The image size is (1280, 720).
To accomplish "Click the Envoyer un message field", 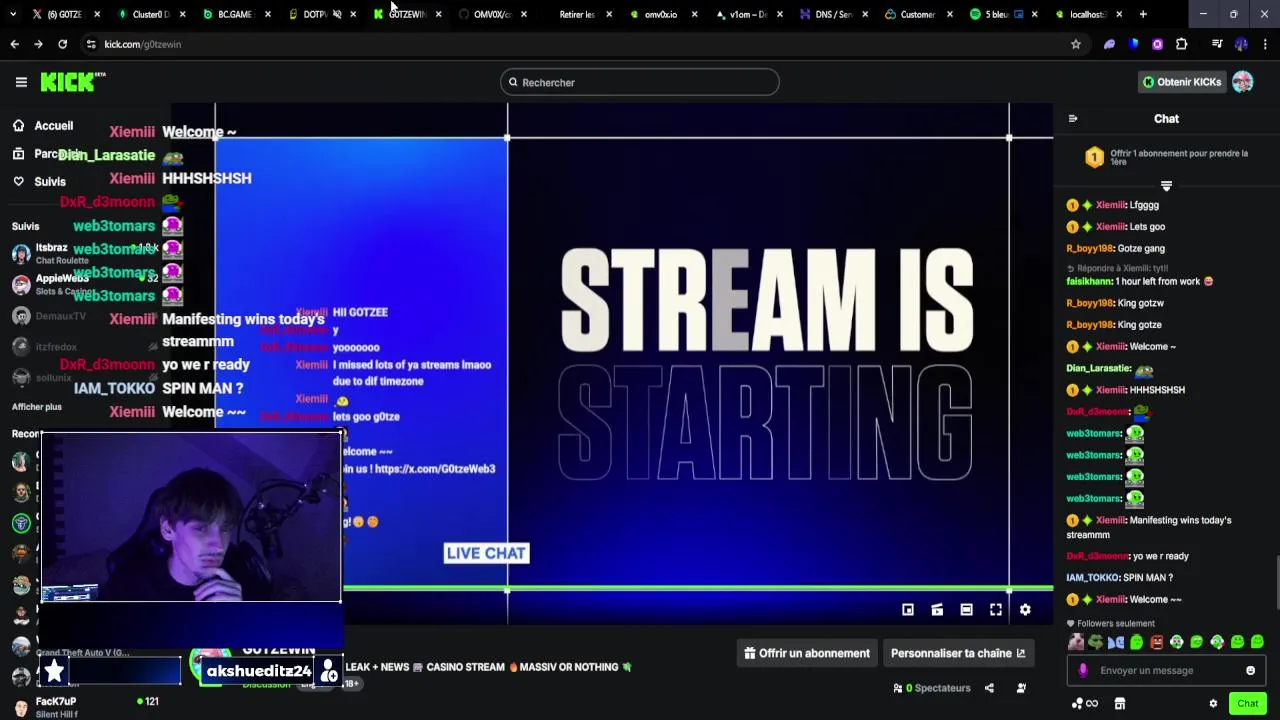I will 1166,670.
